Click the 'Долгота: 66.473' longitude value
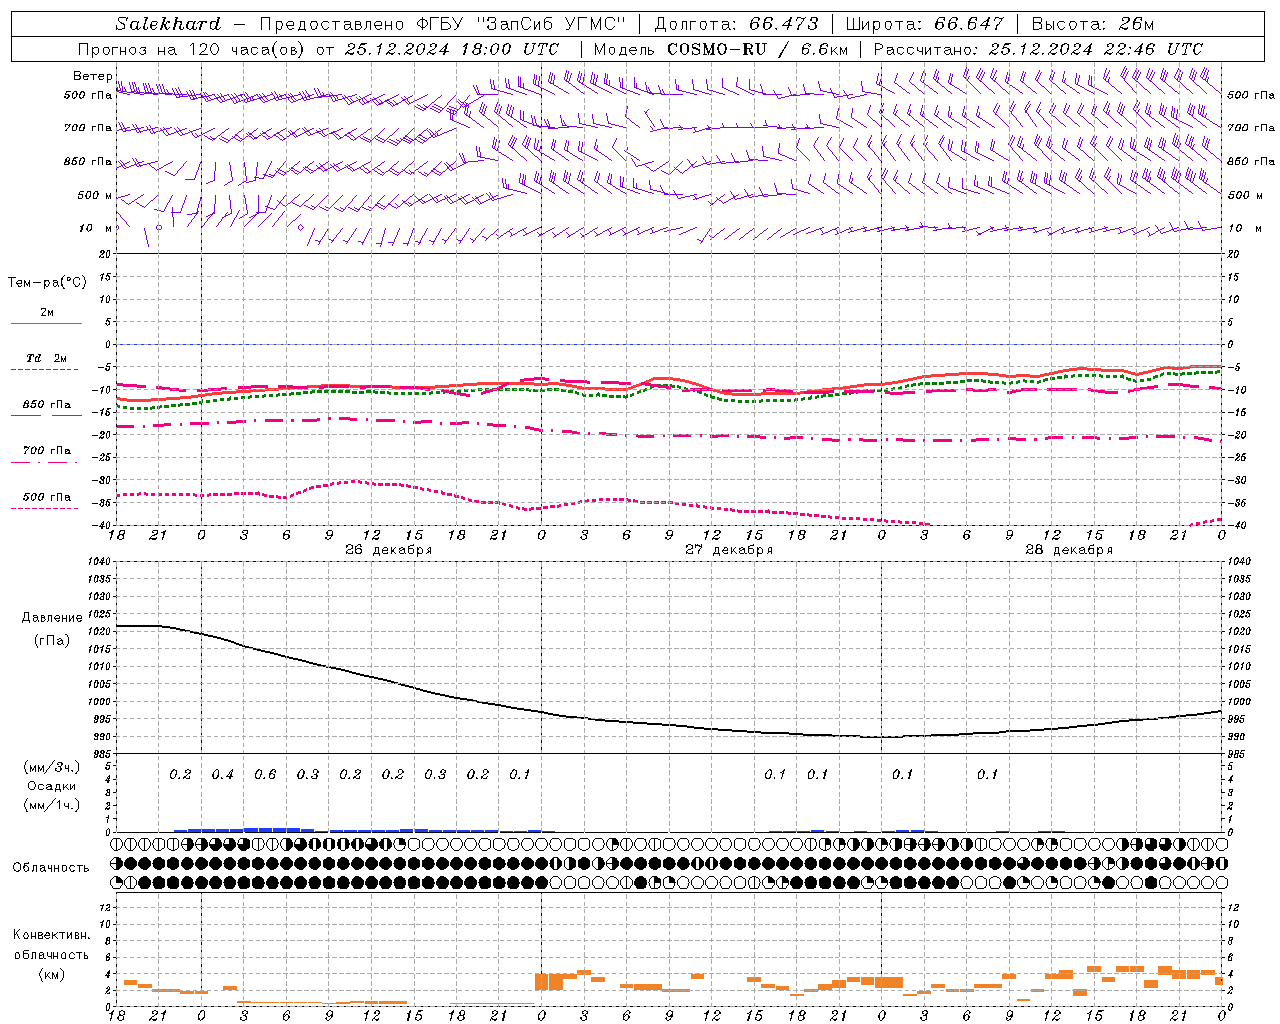Screen dimensions: 1280x1024 736,23
